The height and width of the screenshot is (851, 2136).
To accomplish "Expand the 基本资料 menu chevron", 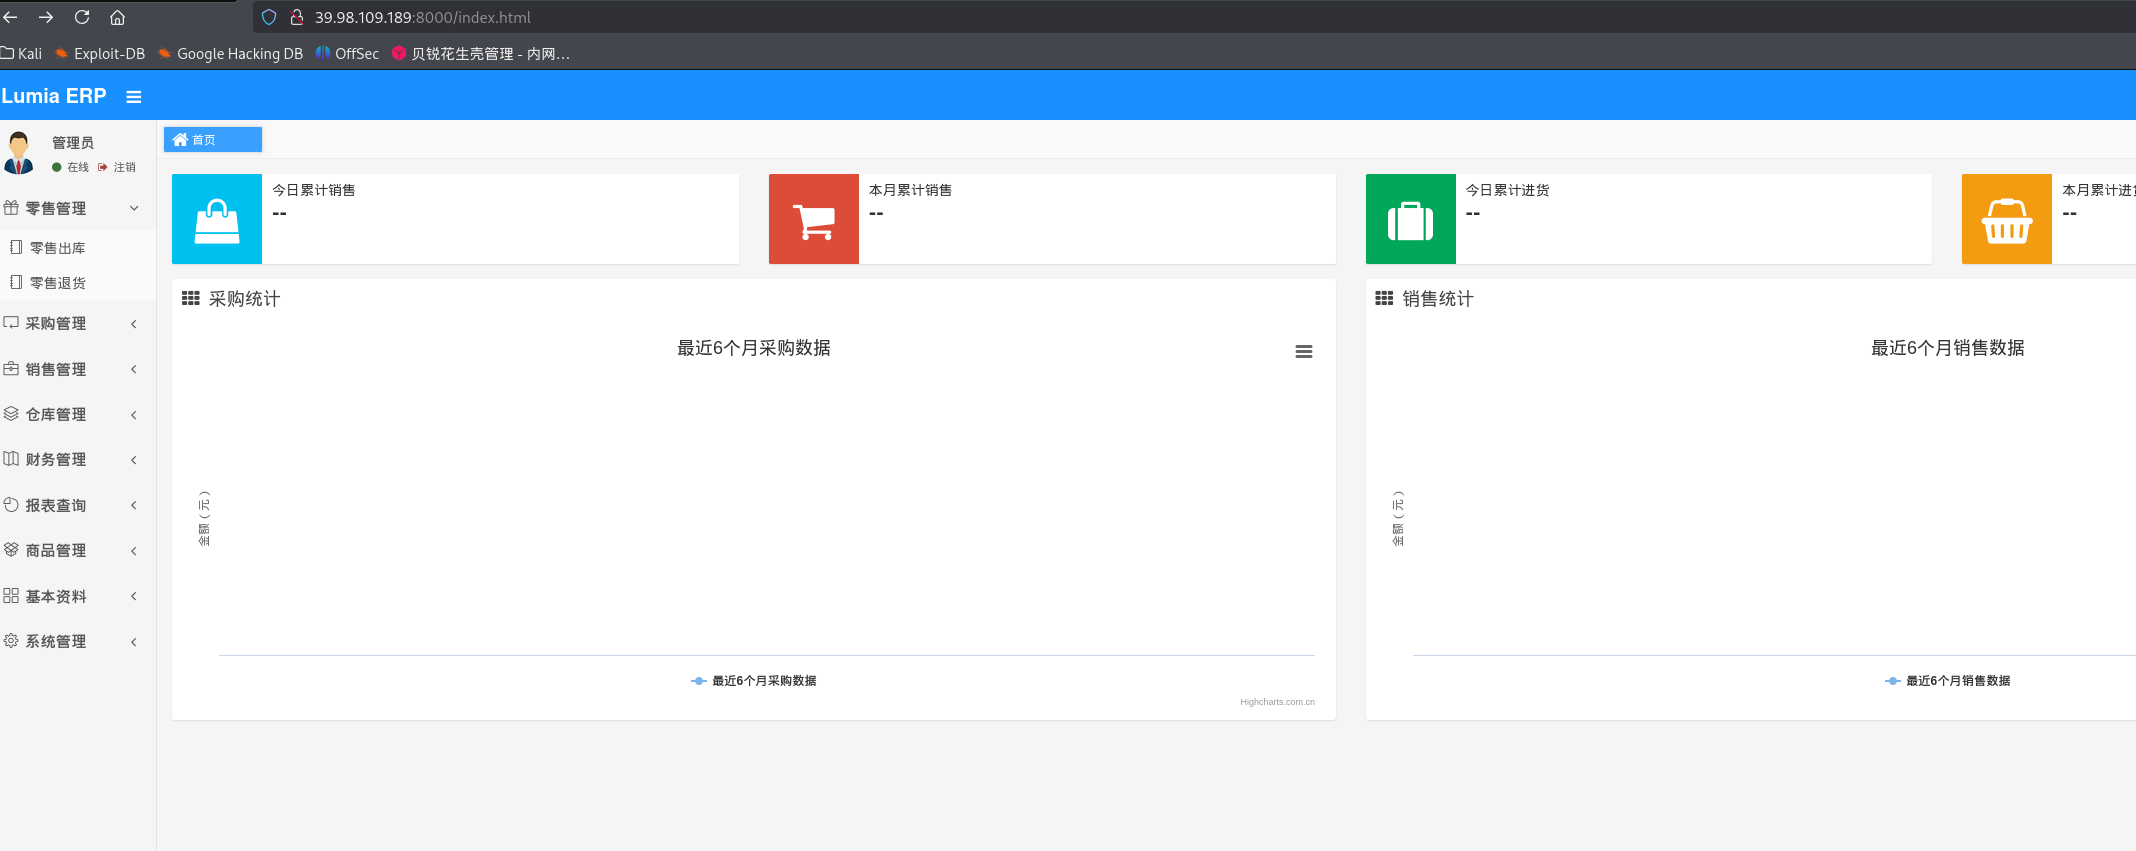I will pyautogui.click(x=134, y=596).
